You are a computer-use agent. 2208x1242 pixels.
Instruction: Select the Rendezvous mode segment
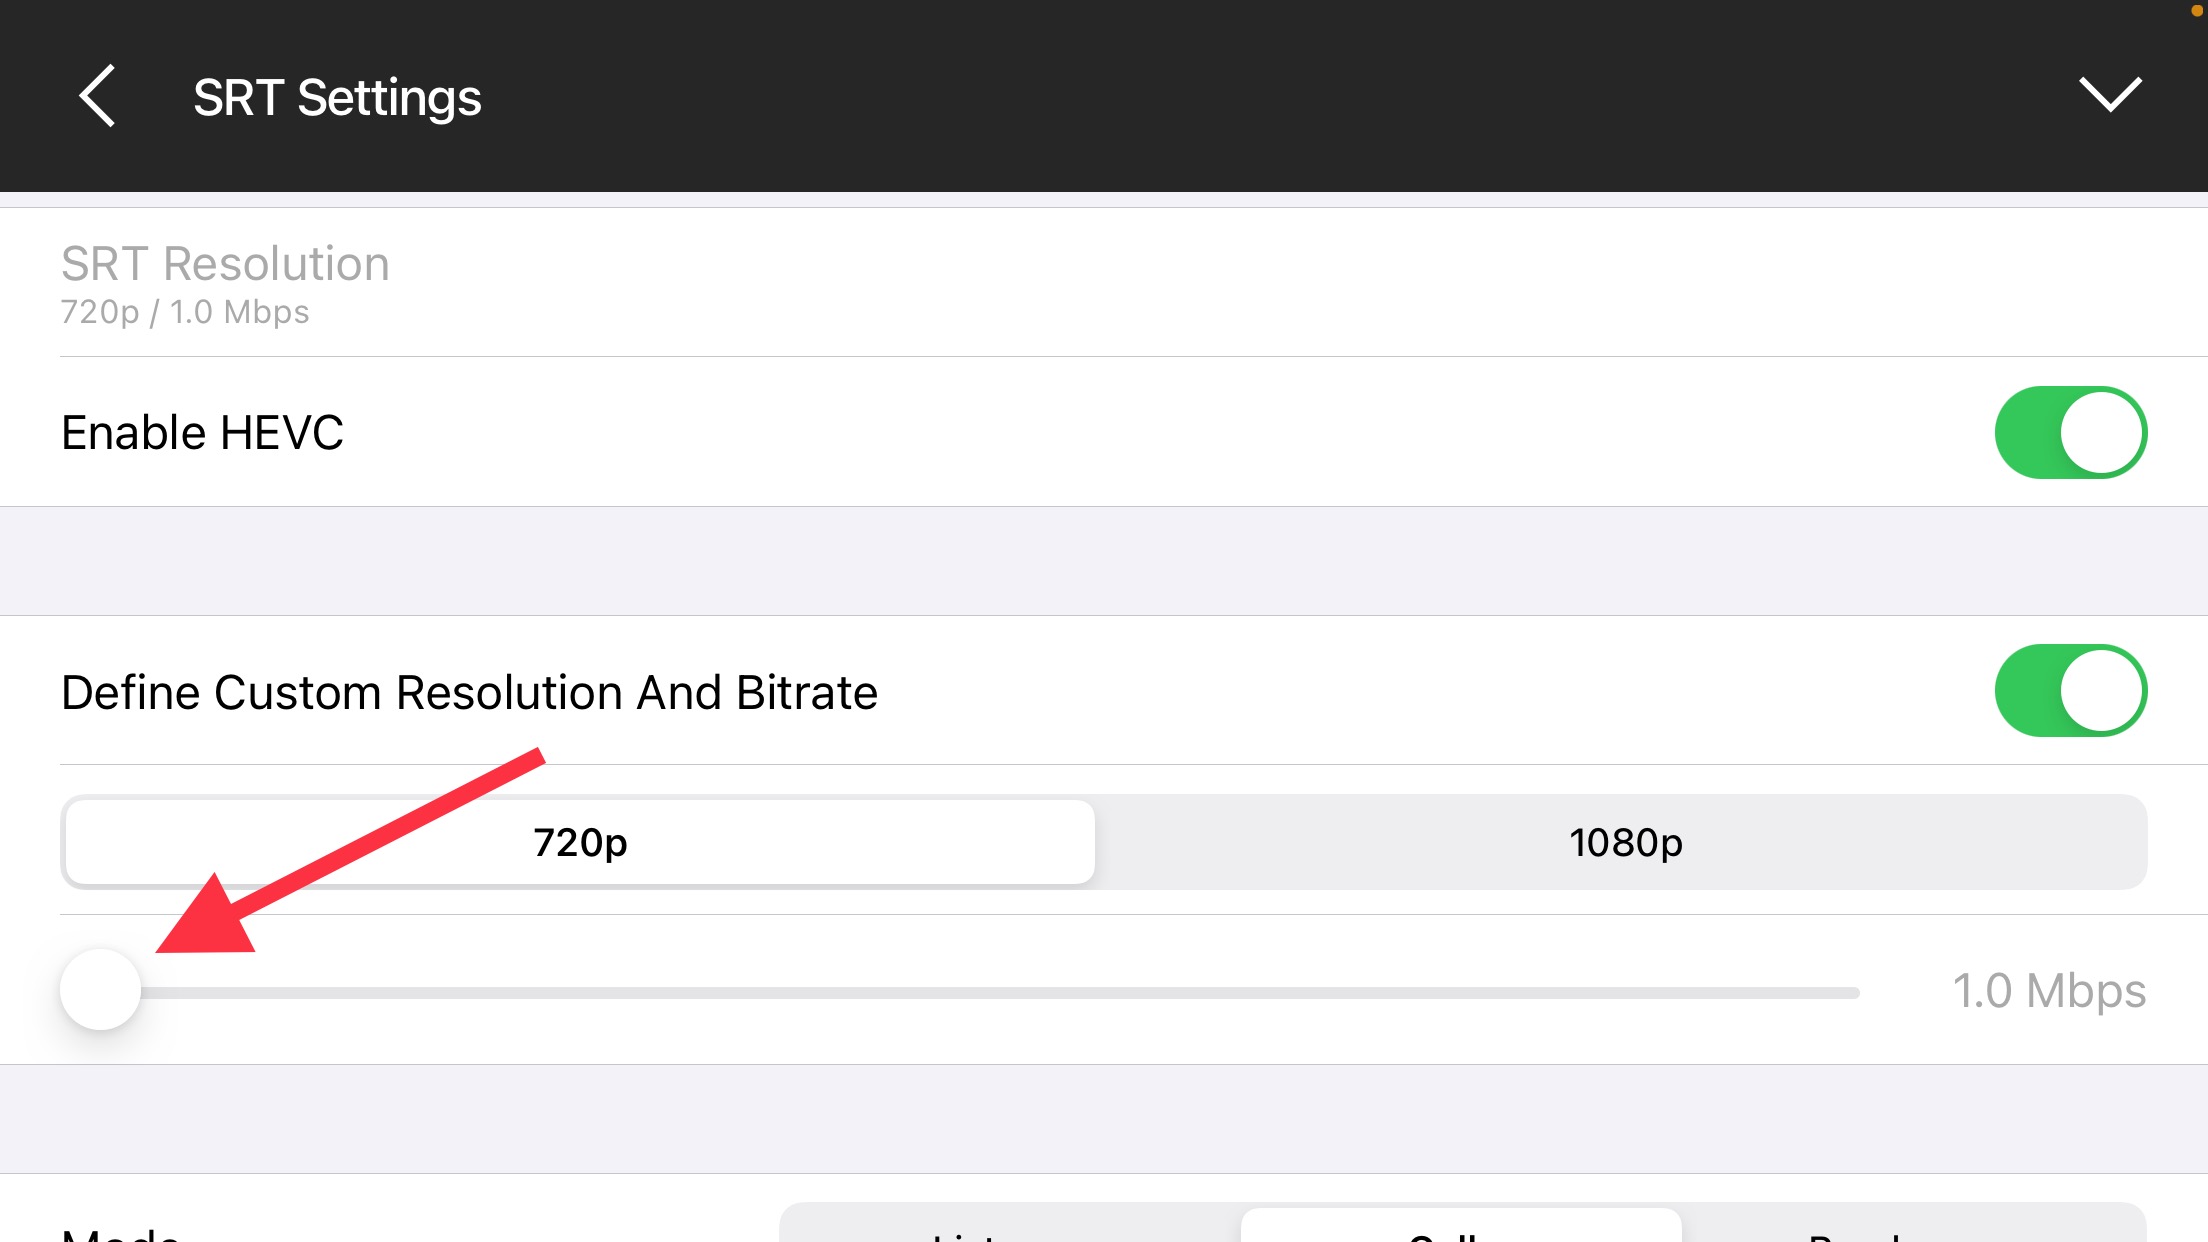click(x=1912, y=1230)
